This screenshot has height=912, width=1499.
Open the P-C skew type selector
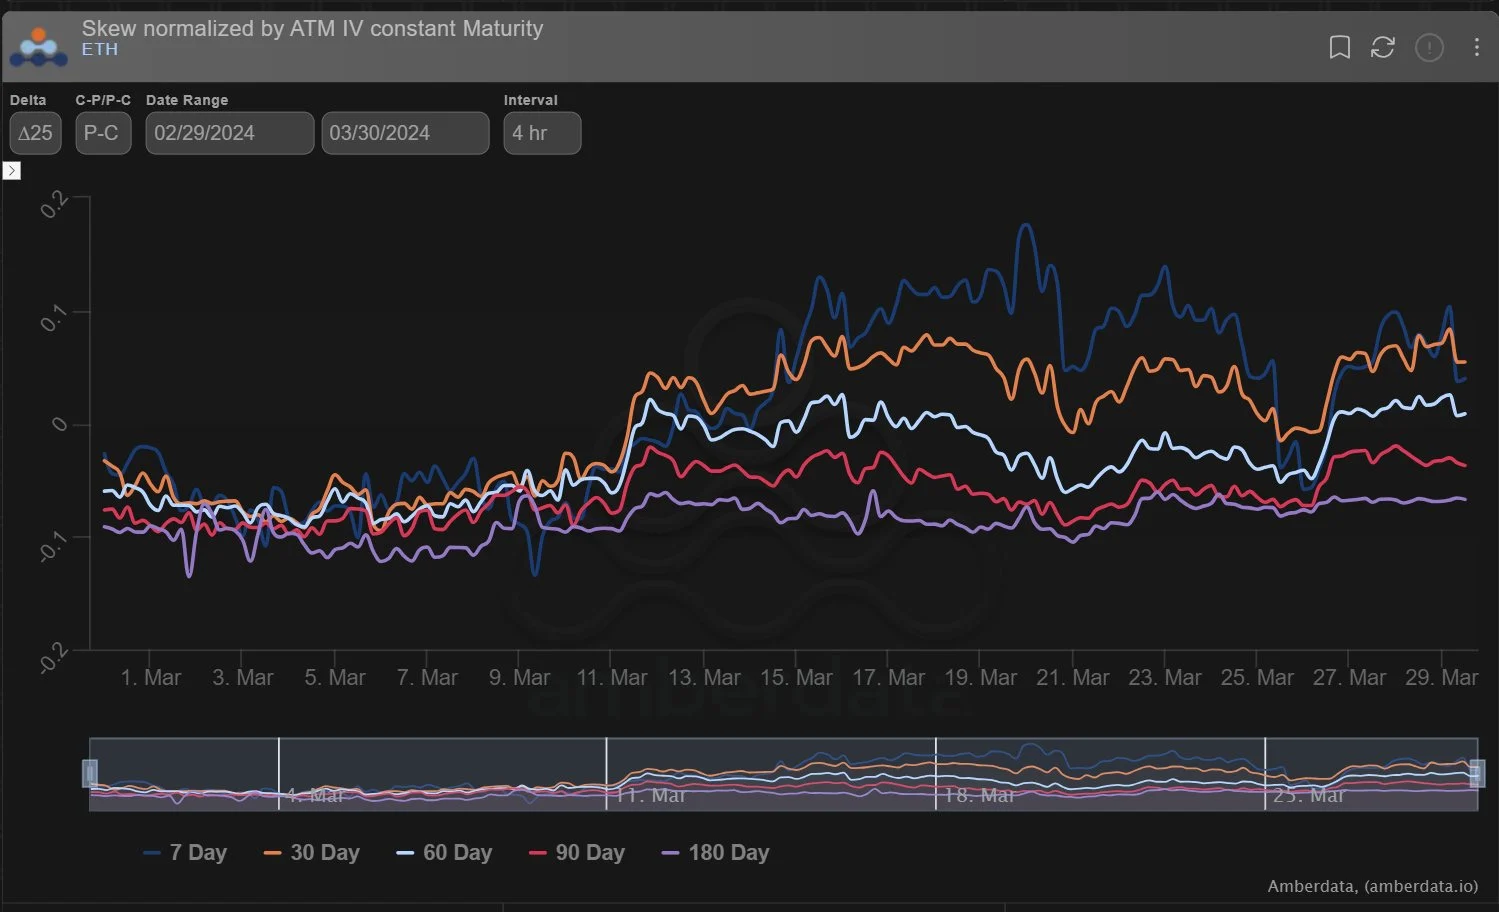103,133
